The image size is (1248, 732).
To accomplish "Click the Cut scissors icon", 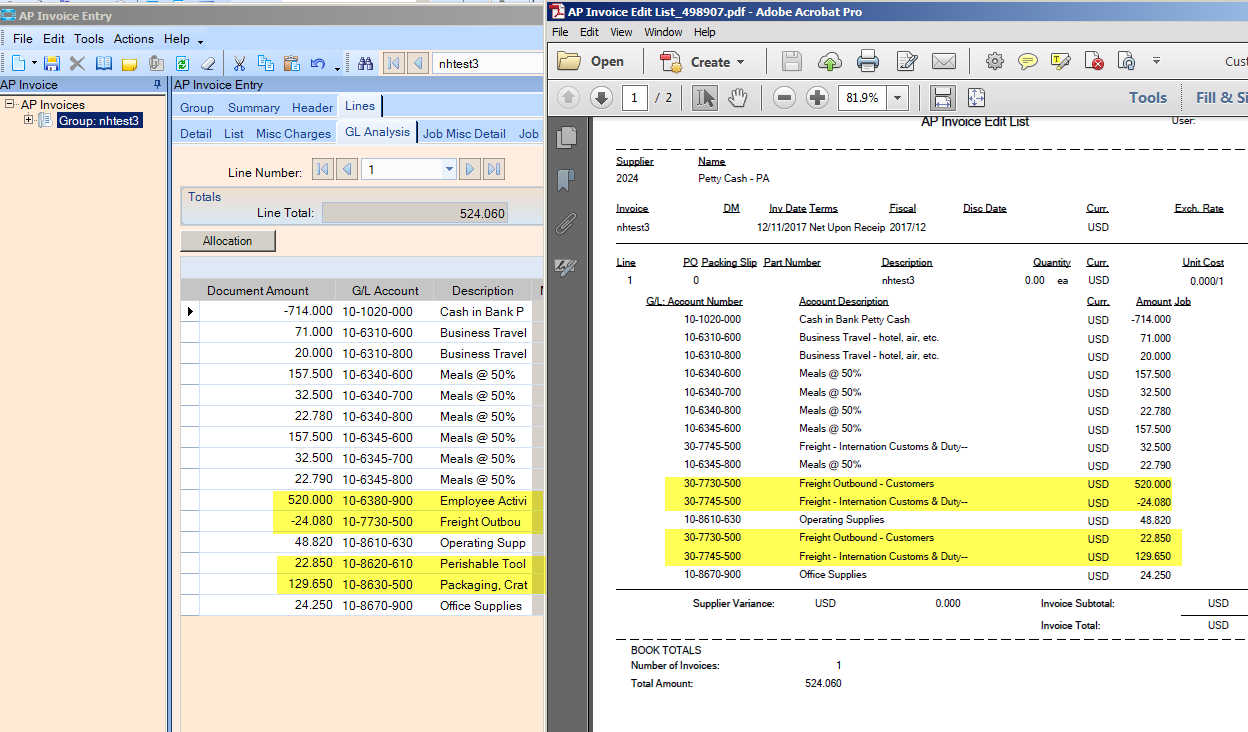I will (x=239, y=63).
